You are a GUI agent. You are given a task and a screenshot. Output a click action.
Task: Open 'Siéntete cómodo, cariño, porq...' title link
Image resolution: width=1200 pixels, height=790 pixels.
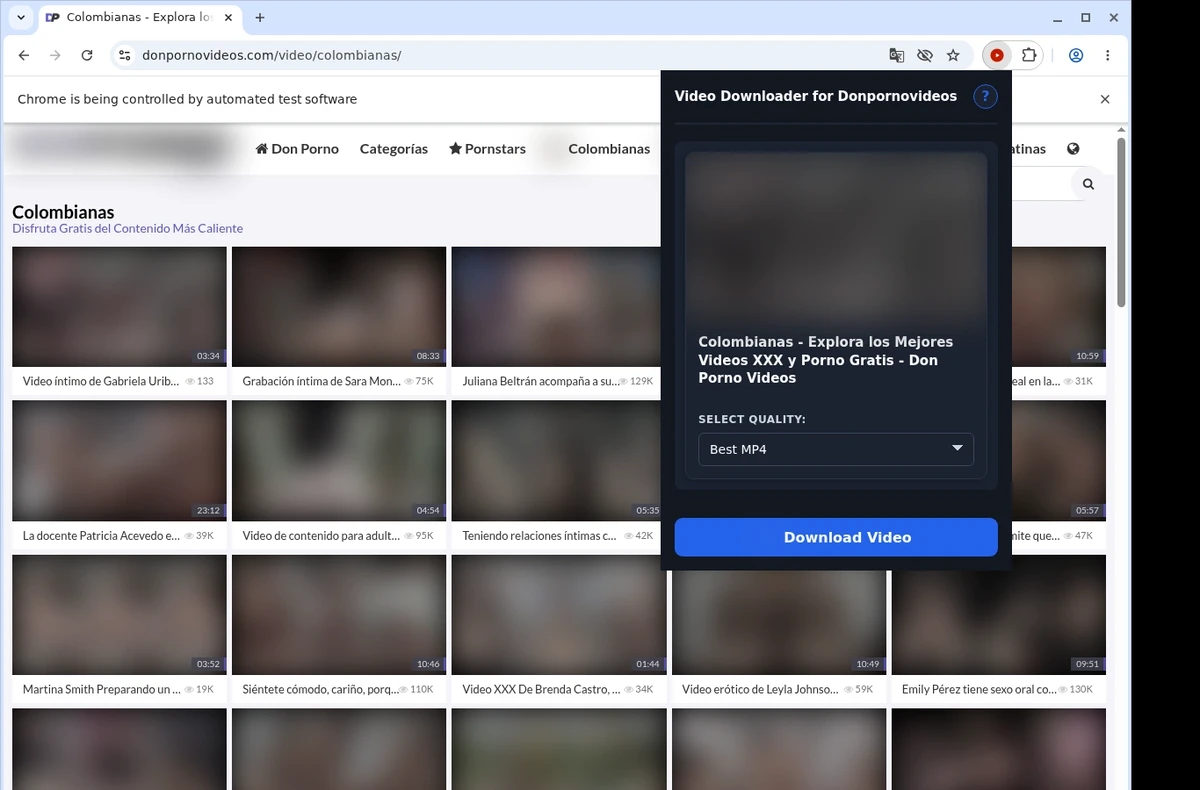coord(321,689)
